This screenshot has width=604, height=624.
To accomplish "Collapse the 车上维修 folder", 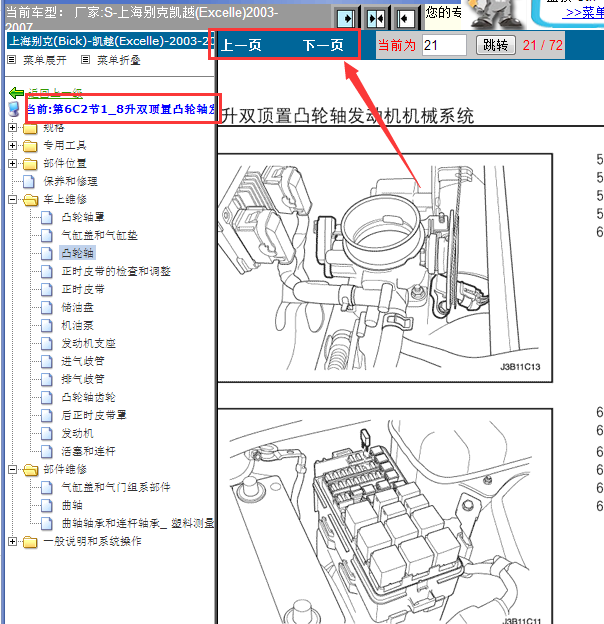I will pos(12,199).
